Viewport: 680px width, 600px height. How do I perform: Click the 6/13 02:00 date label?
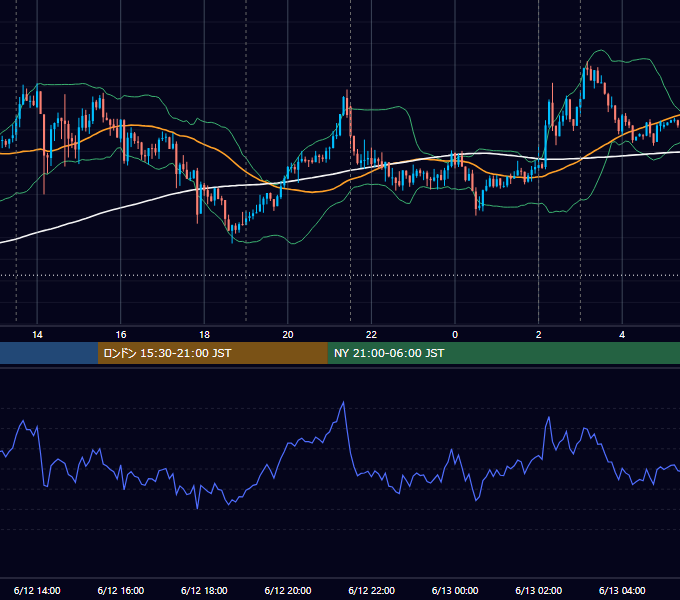coord(539,590)
